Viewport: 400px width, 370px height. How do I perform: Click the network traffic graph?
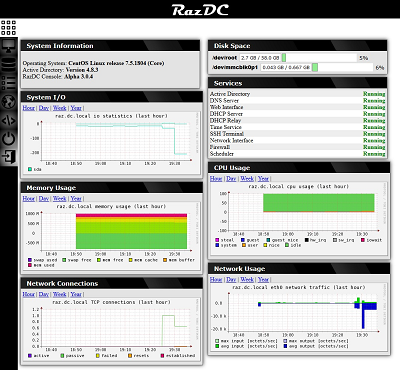[x=299, y=317]
